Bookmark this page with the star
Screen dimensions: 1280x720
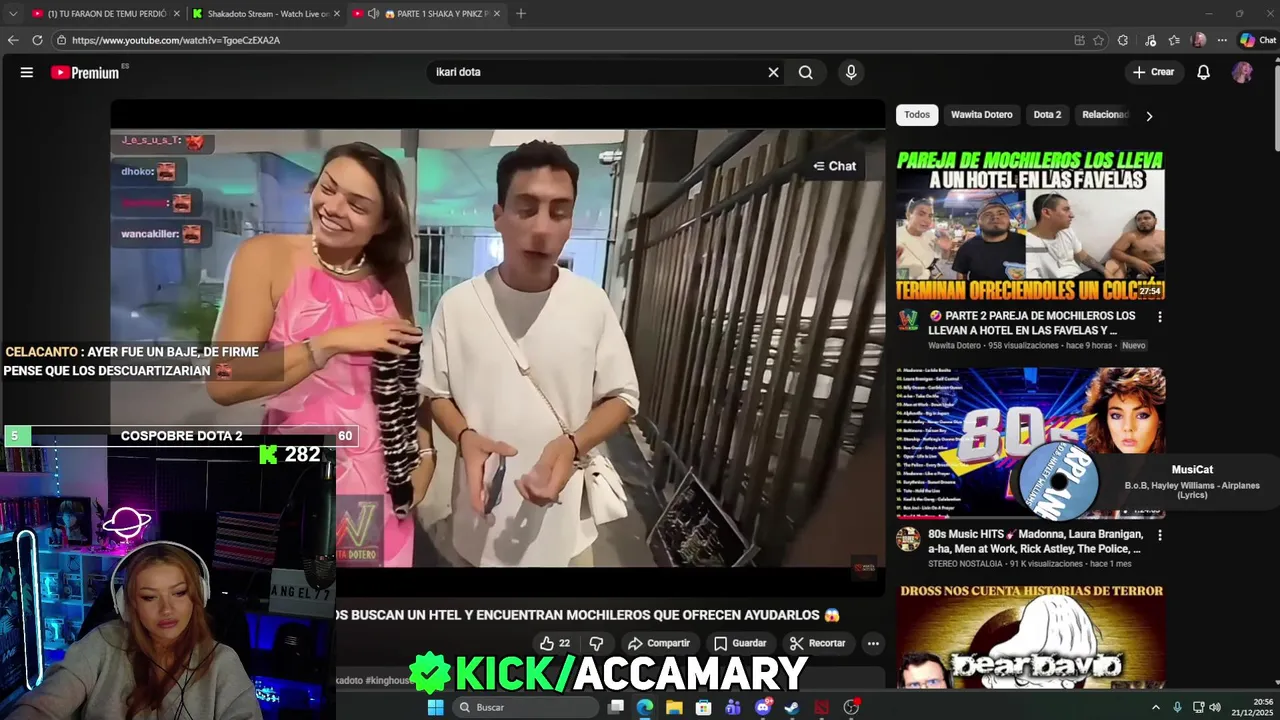tap(1098, 40)
